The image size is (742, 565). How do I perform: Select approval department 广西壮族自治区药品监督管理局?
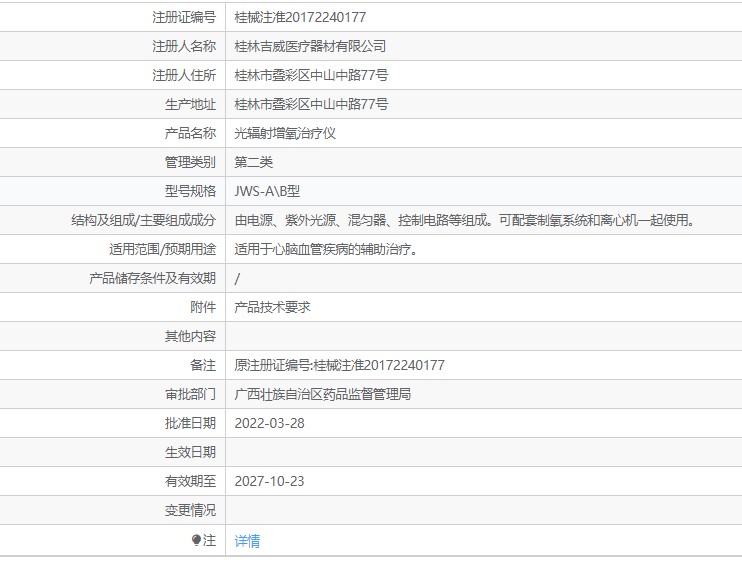point(323,394)
